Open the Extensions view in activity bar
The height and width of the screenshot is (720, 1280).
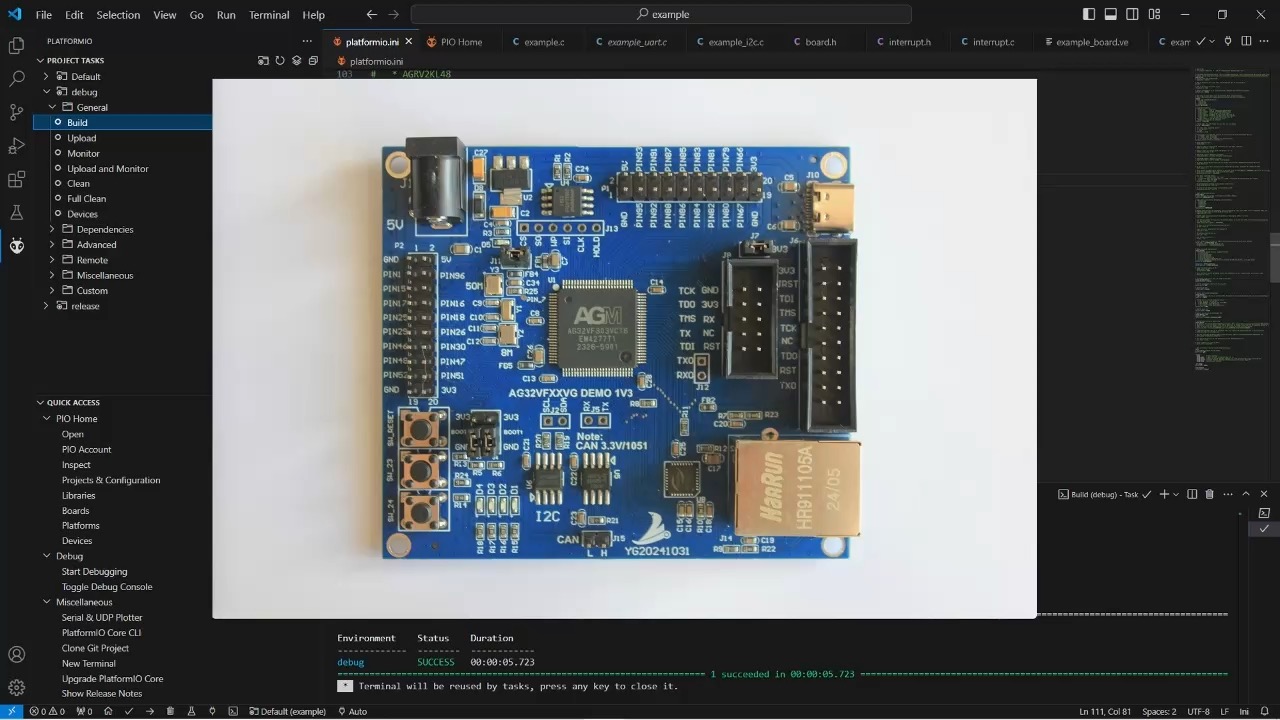tap(16, 179)
